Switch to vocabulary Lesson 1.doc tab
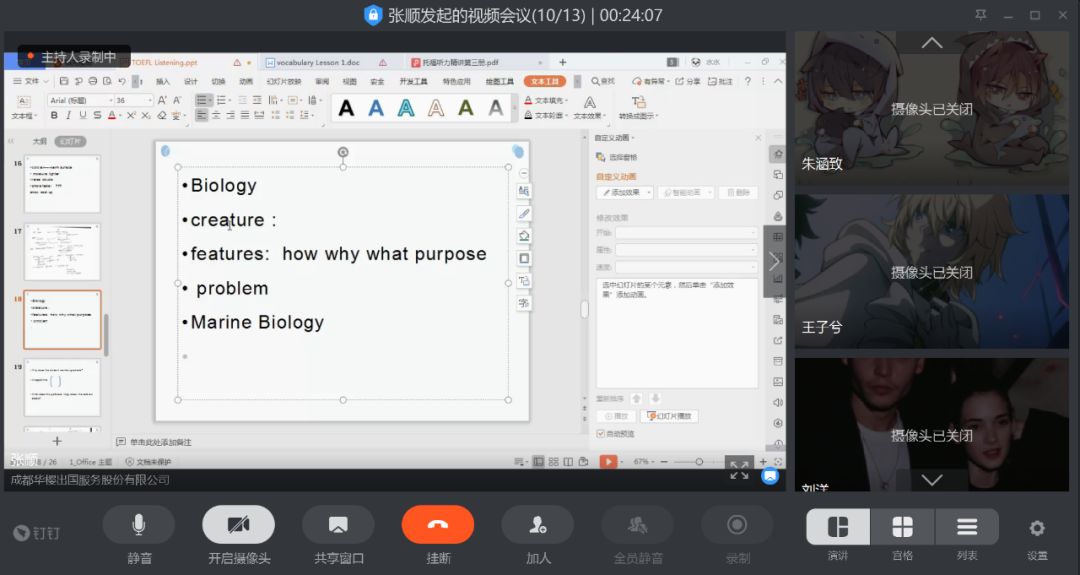 coord(318,63)
